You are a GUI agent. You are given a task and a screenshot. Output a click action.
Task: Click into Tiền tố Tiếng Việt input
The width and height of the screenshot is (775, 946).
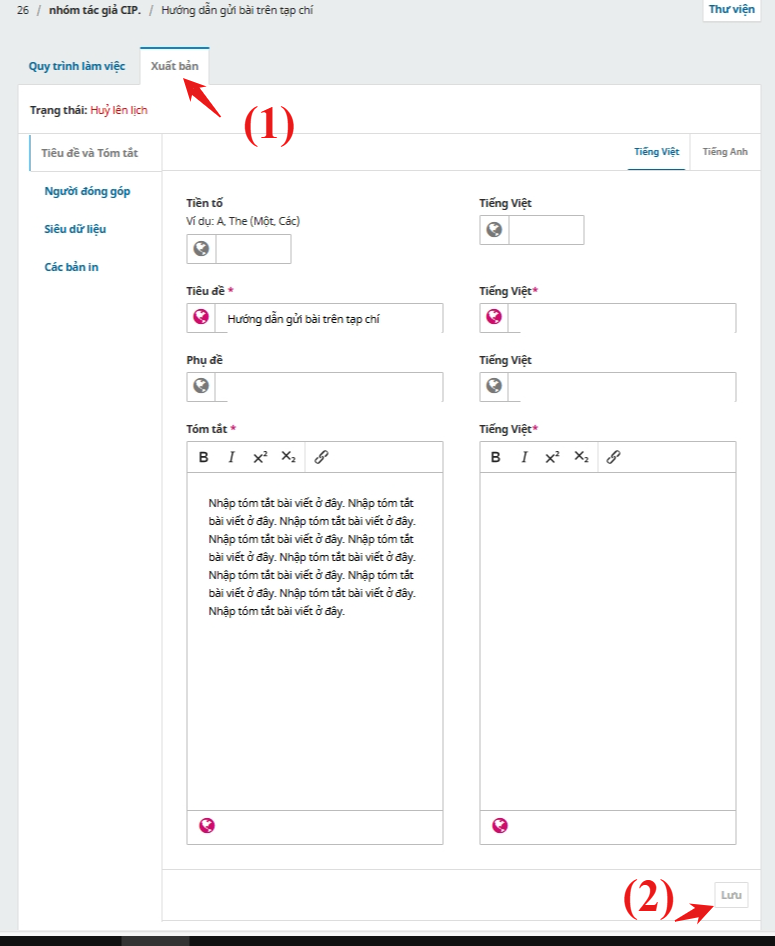[546, 229]
